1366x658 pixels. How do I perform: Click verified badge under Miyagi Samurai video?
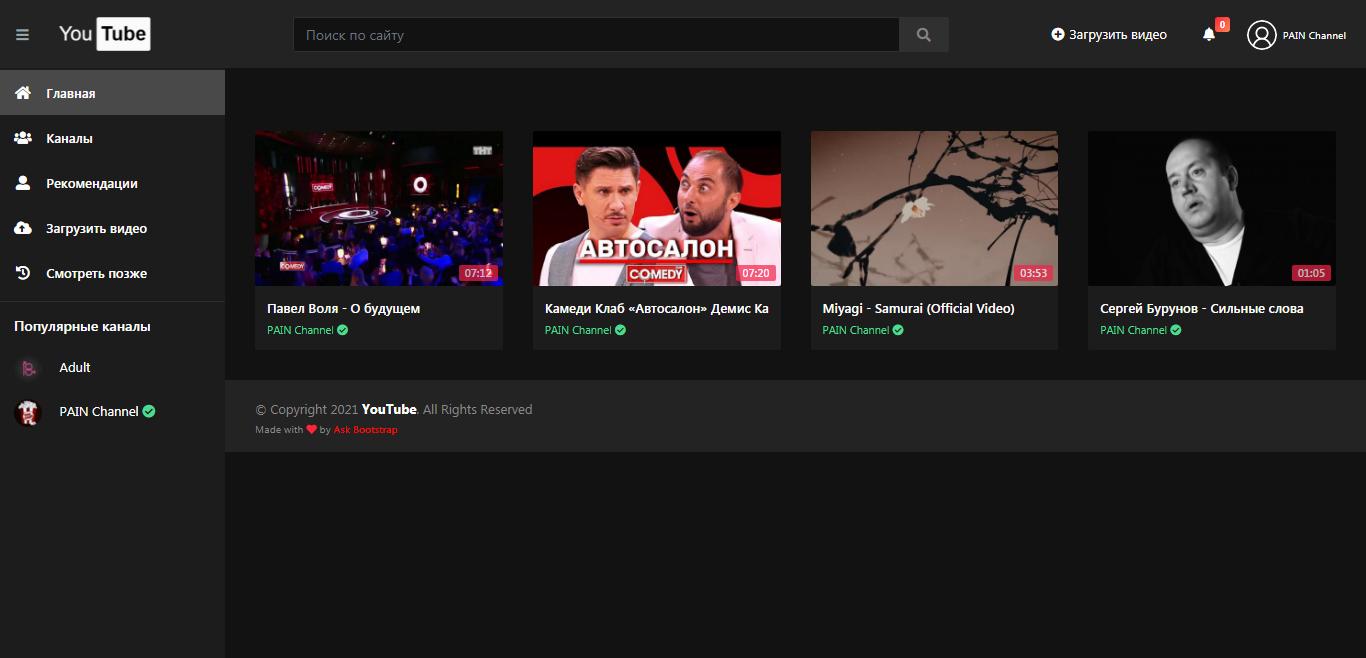click(898, 330)
